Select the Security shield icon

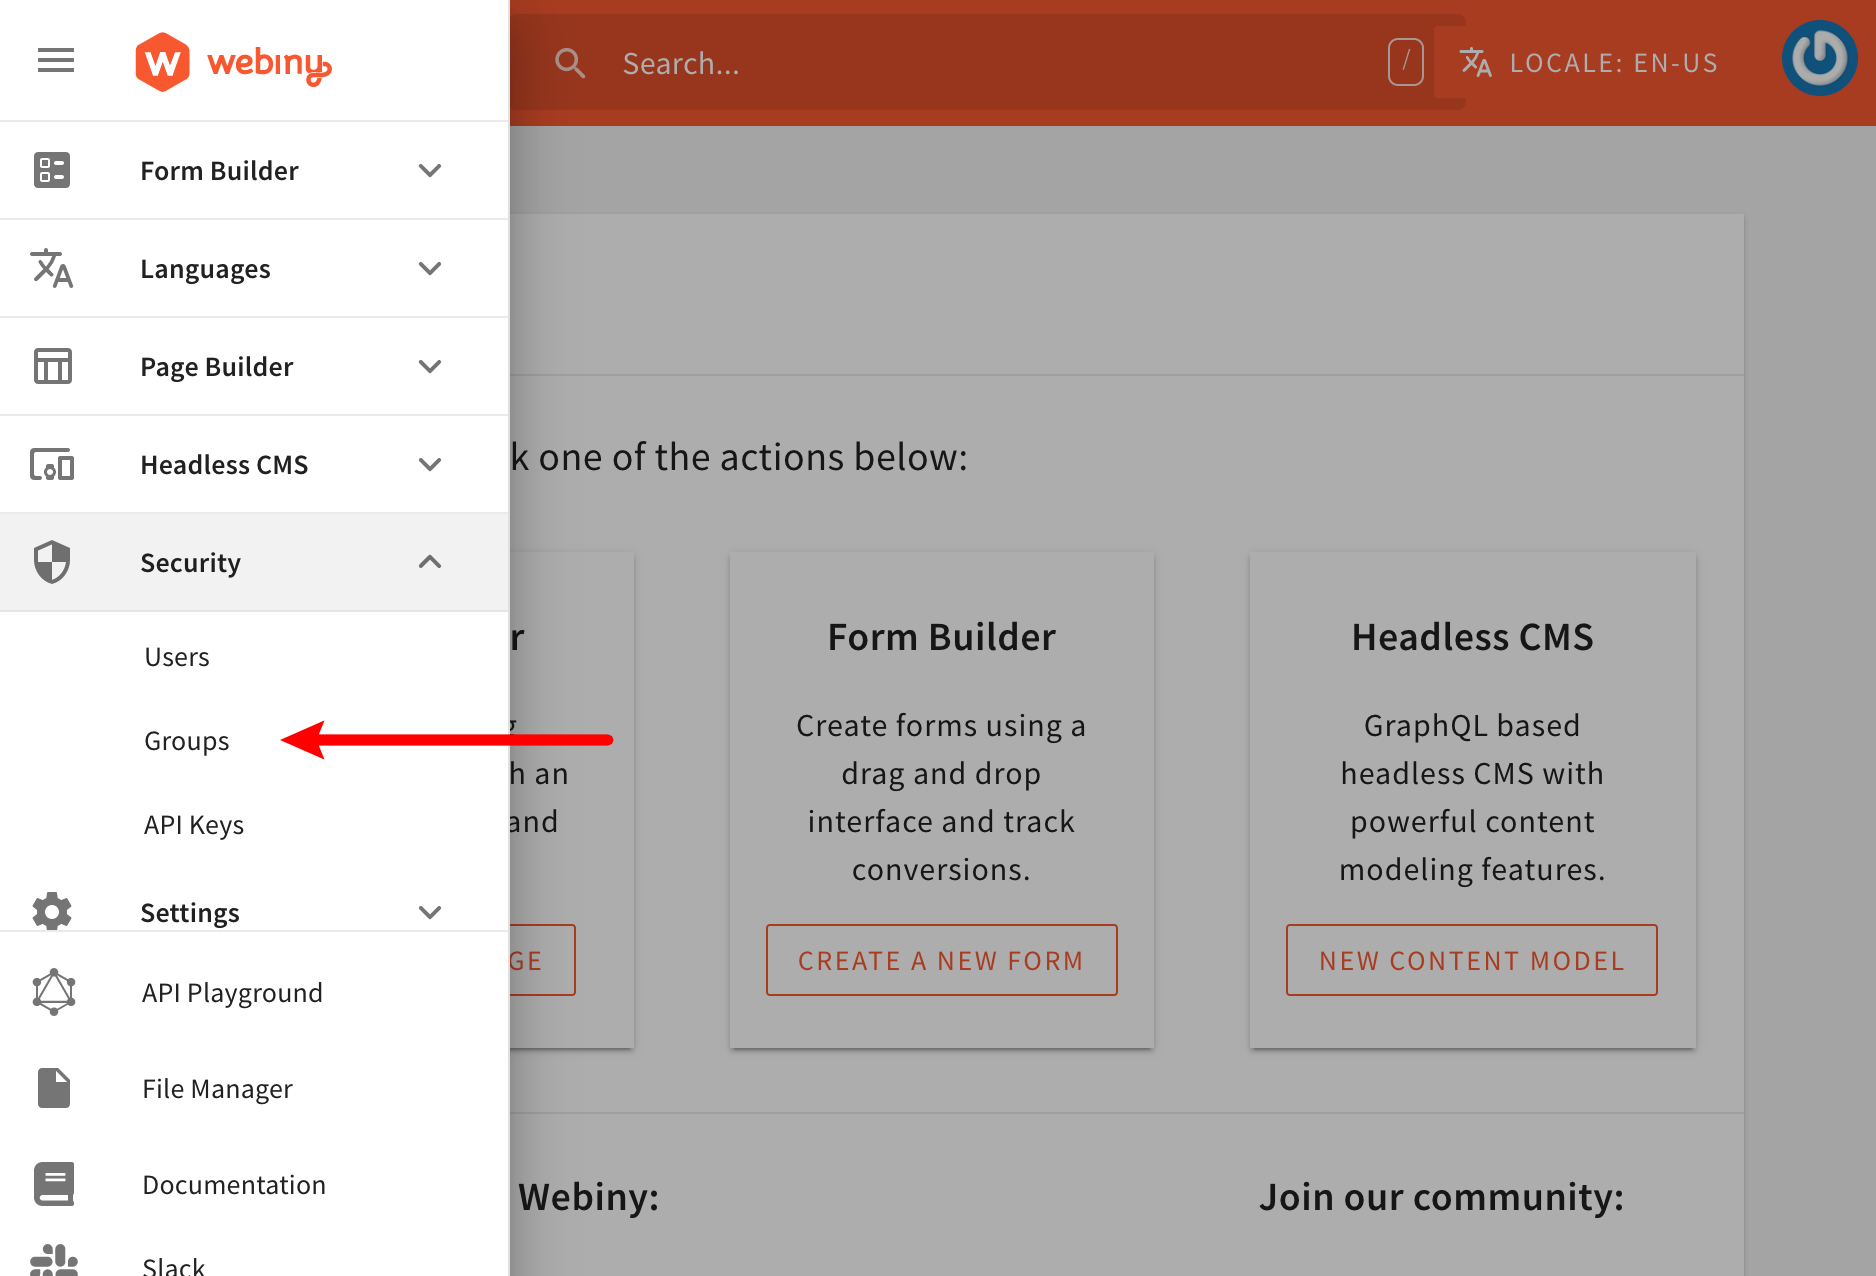pyautogui.click(x=53, y=562)
